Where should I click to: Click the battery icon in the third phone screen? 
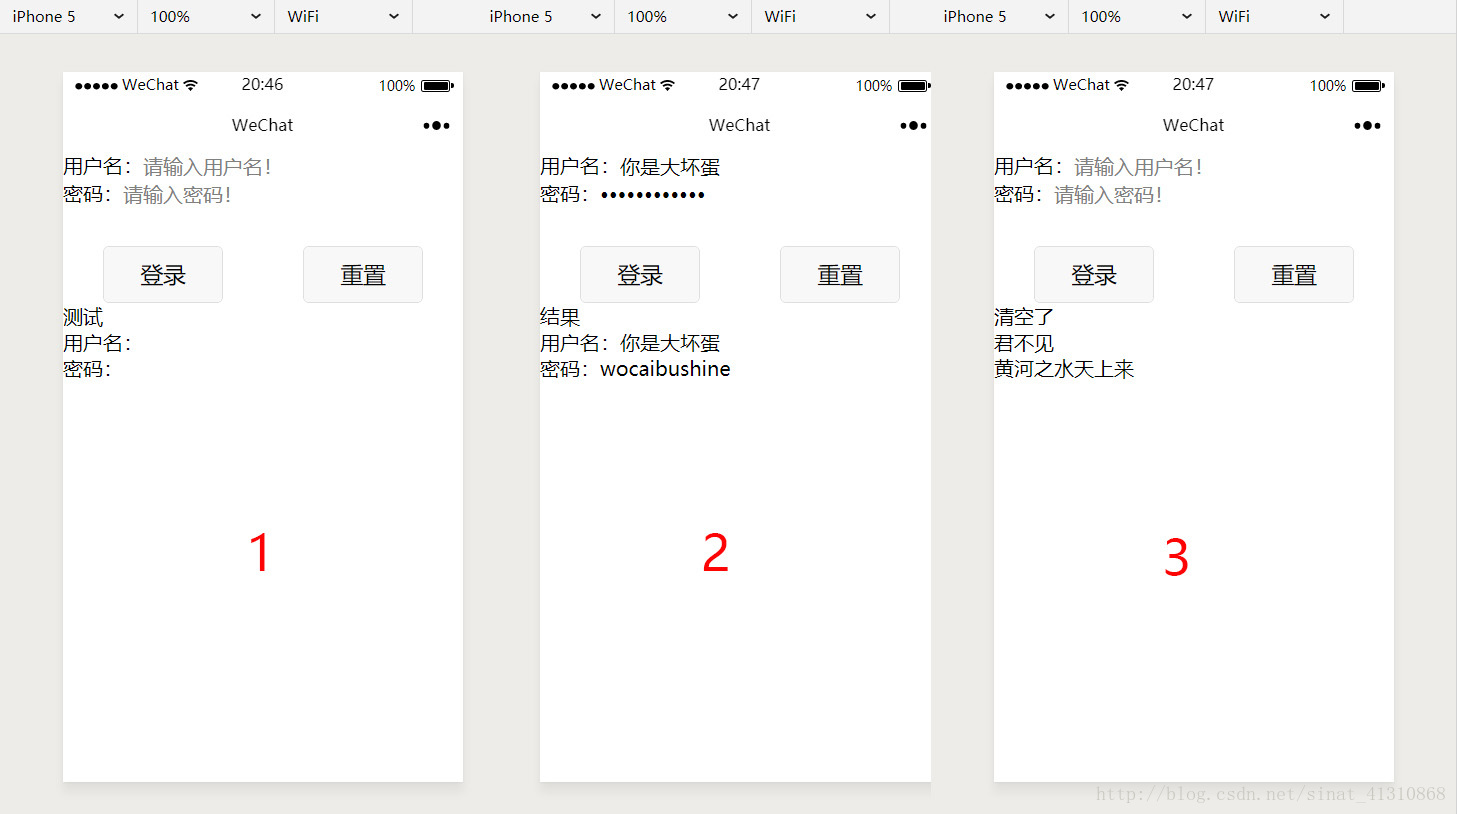click(x=1368, y=86)
